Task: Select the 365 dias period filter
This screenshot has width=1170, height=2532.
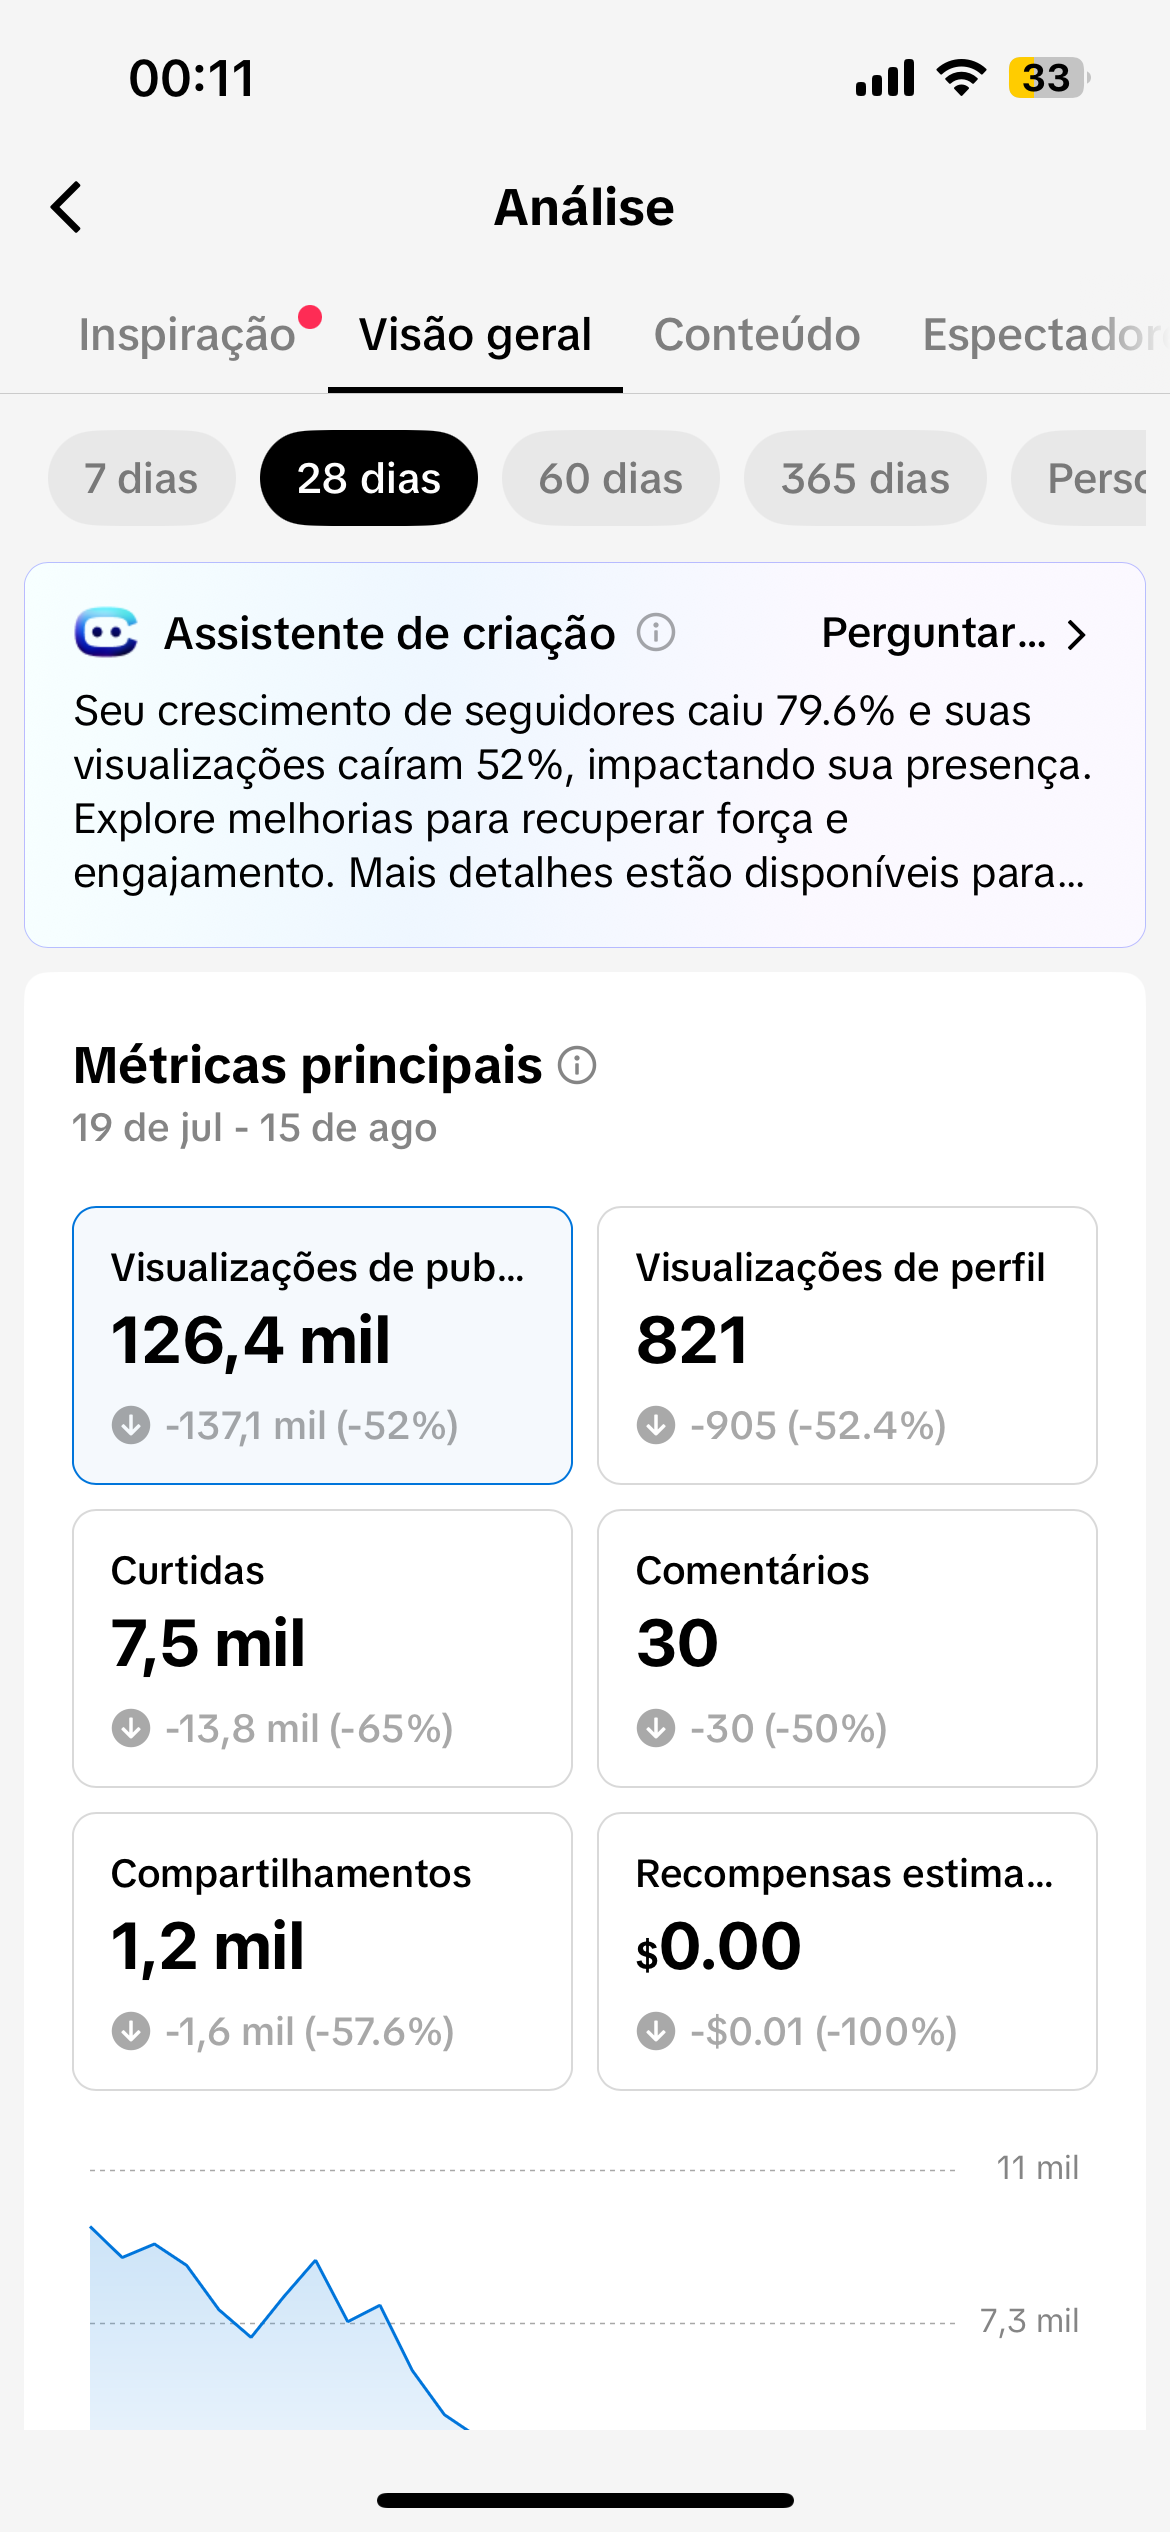Action: click(x=865, y=478)
